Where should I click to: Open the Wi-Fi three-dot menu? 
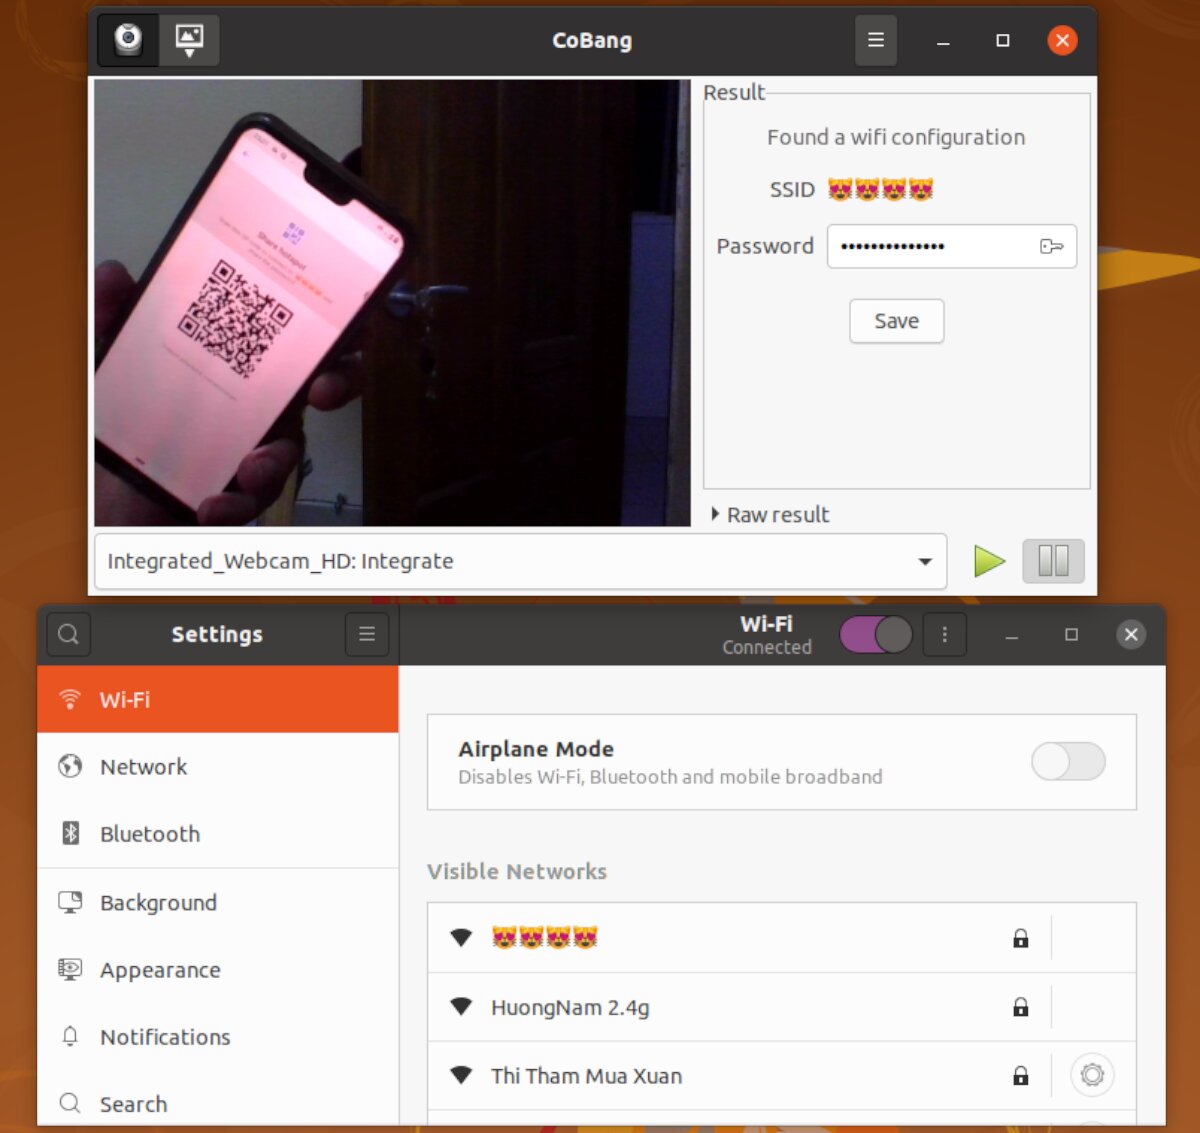[x=944, y=634]
